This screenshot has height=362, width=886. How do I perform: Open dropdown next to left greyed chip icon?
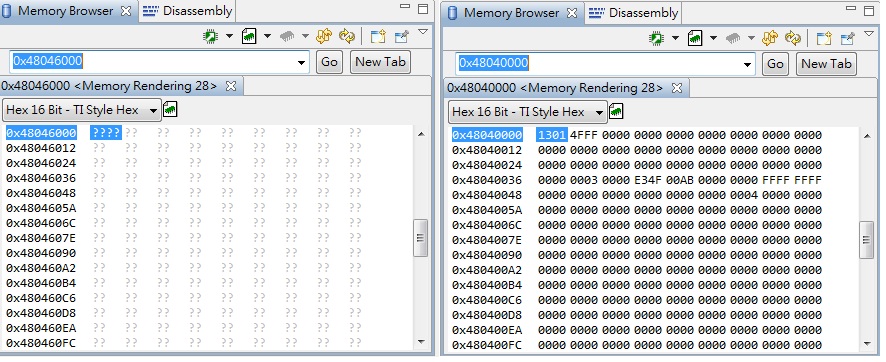coord(305,37)
